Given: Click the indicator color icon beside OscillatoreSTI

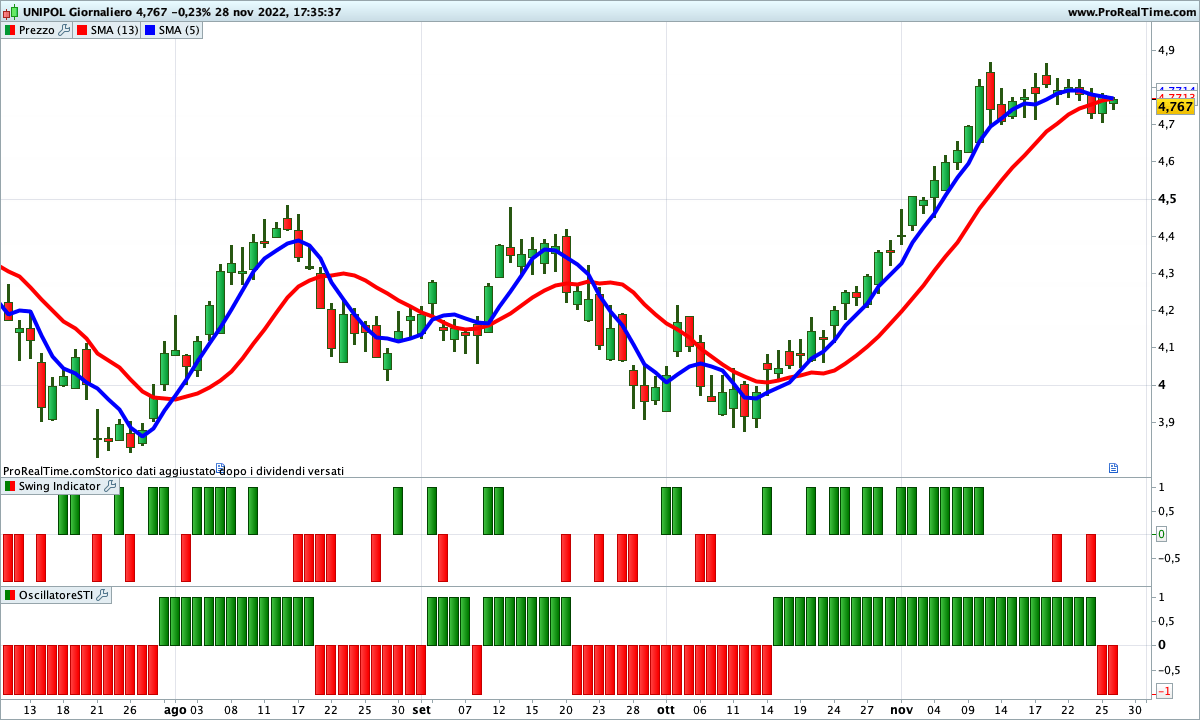Looking at the screenshot, I should point(9,595).
